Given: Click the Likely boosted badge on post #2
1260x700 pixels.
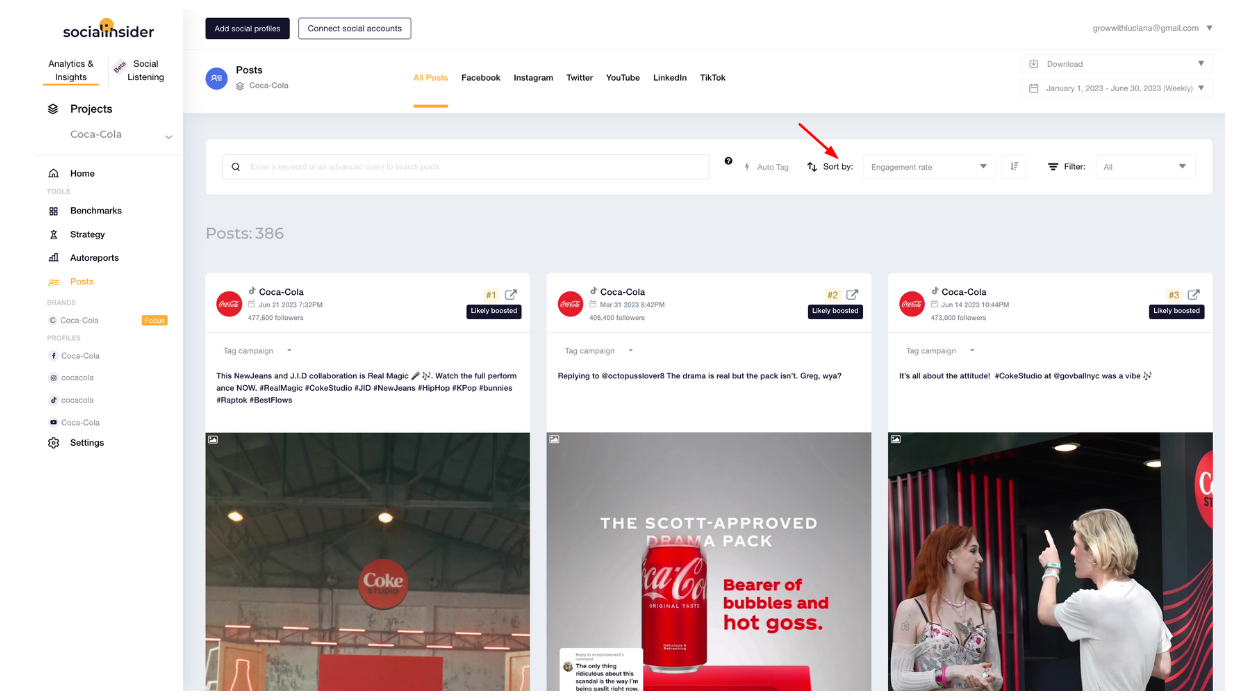Looking at the screenshot, I should click(835, 311).
